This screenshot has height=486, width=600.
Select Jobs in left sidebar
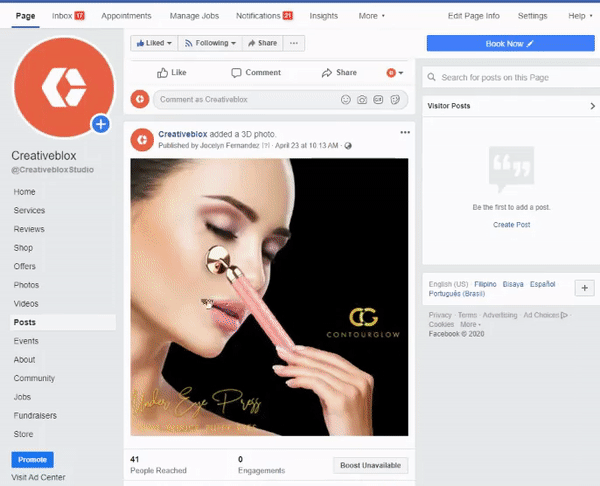[22, 397]
